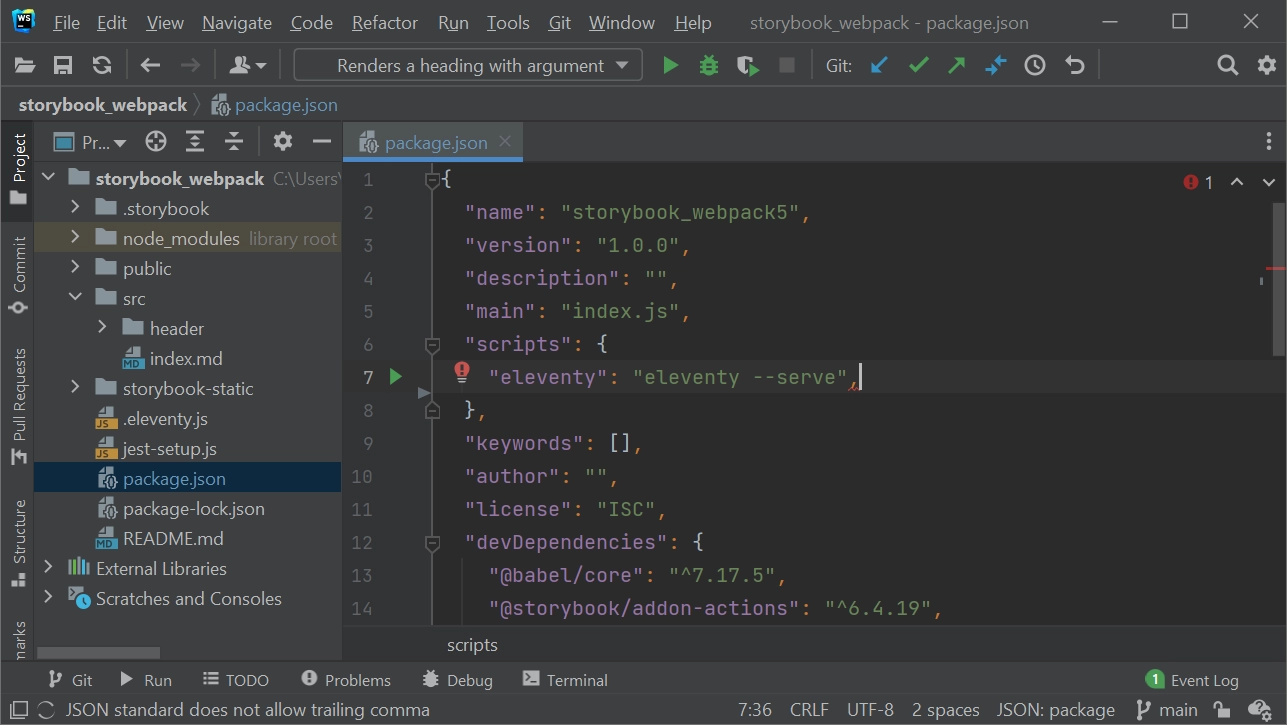Screen dimensions: 1287x725
Task: Reload all files from disk icon
Action: [101, 66]
